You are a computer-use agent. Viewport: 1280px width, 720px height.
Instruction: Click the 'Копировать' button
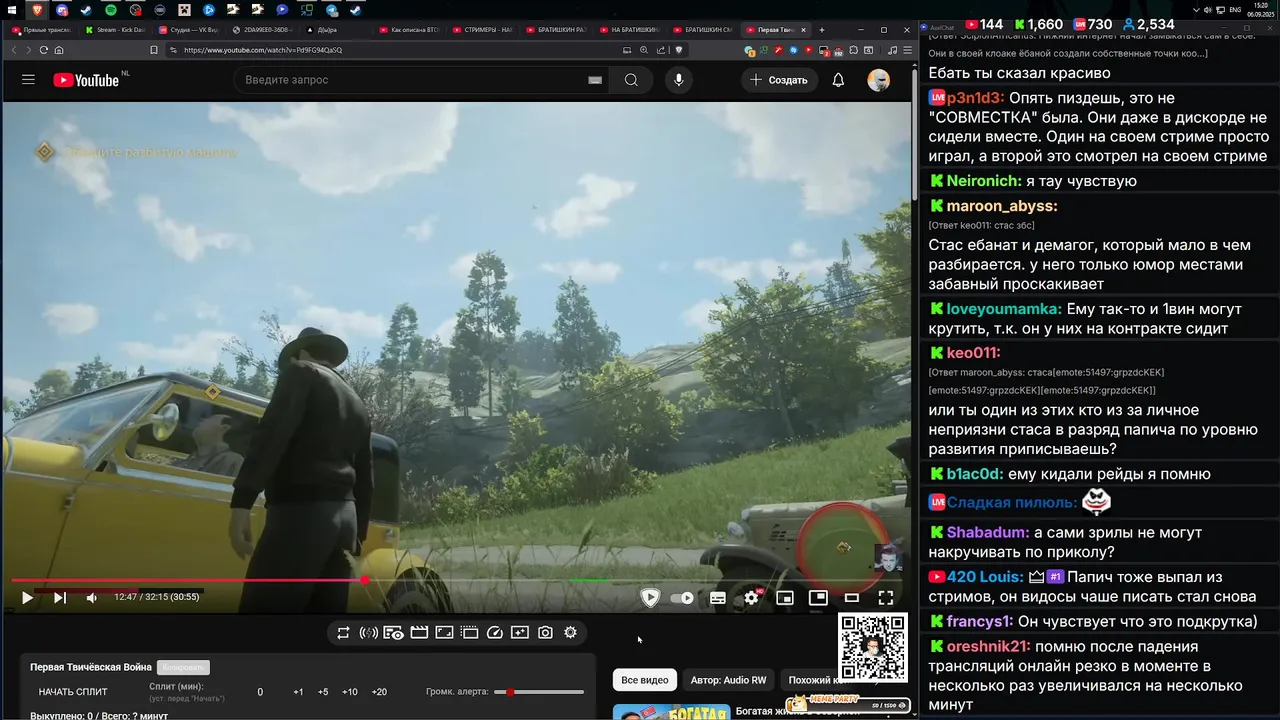183,667
